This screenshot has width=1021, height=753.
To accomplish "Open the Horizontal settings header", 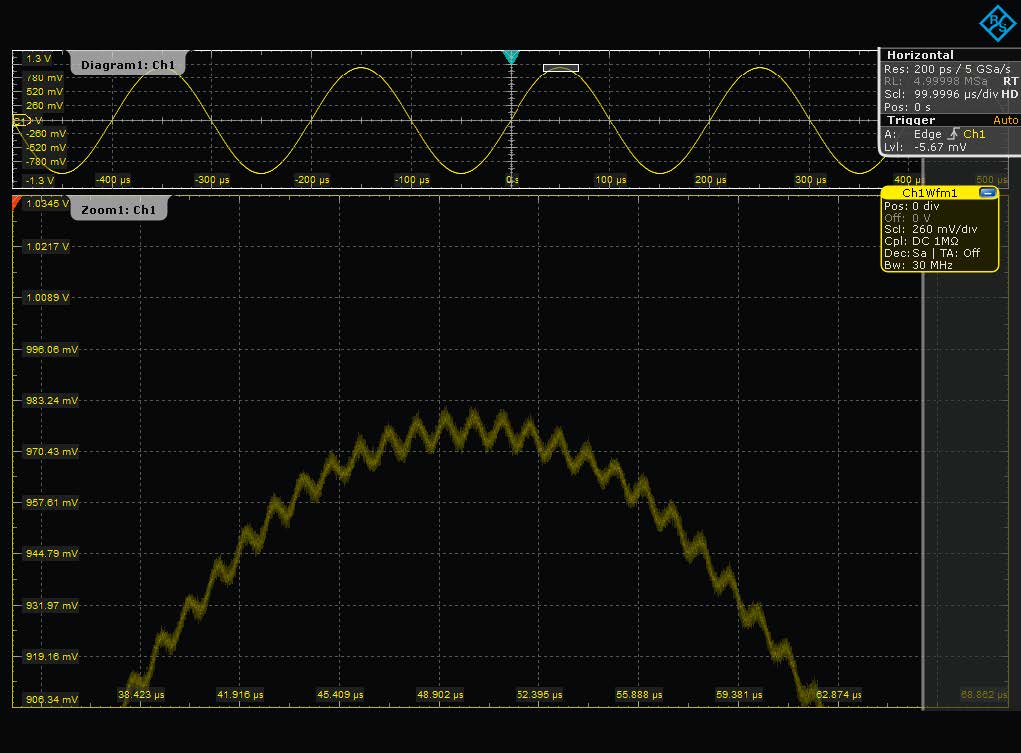I will click(920, 55).
